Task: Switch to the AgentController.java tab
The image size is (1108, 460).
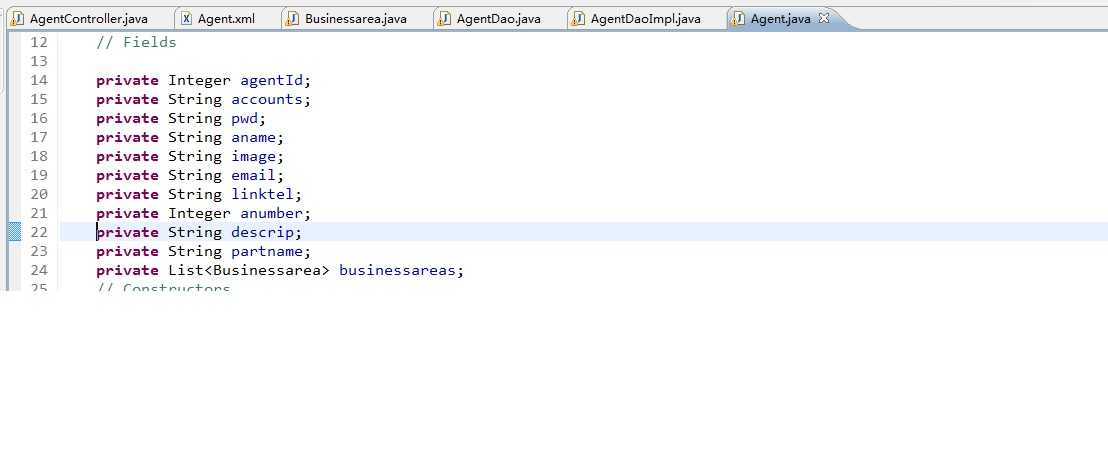Action: pyautogui.click(x=88, y=19)
